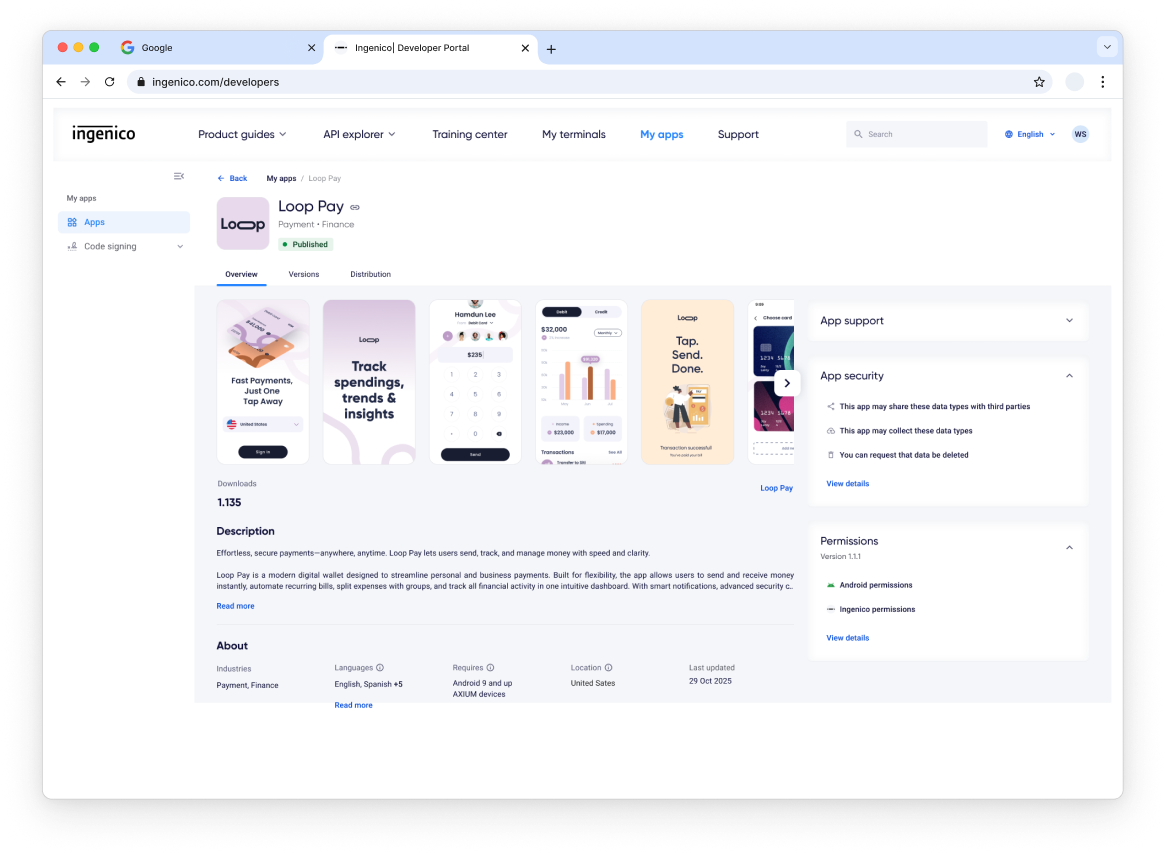
Task: Click the cloud icon for collected data types
Action: click(x=830, y=430)
